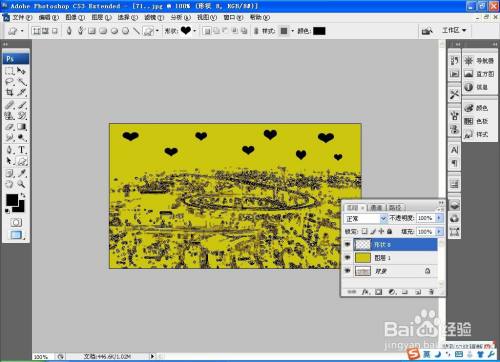The height and width of the screenshot is (362, 500).
Task: Select the History Brush tool
Action: (21, 116)
